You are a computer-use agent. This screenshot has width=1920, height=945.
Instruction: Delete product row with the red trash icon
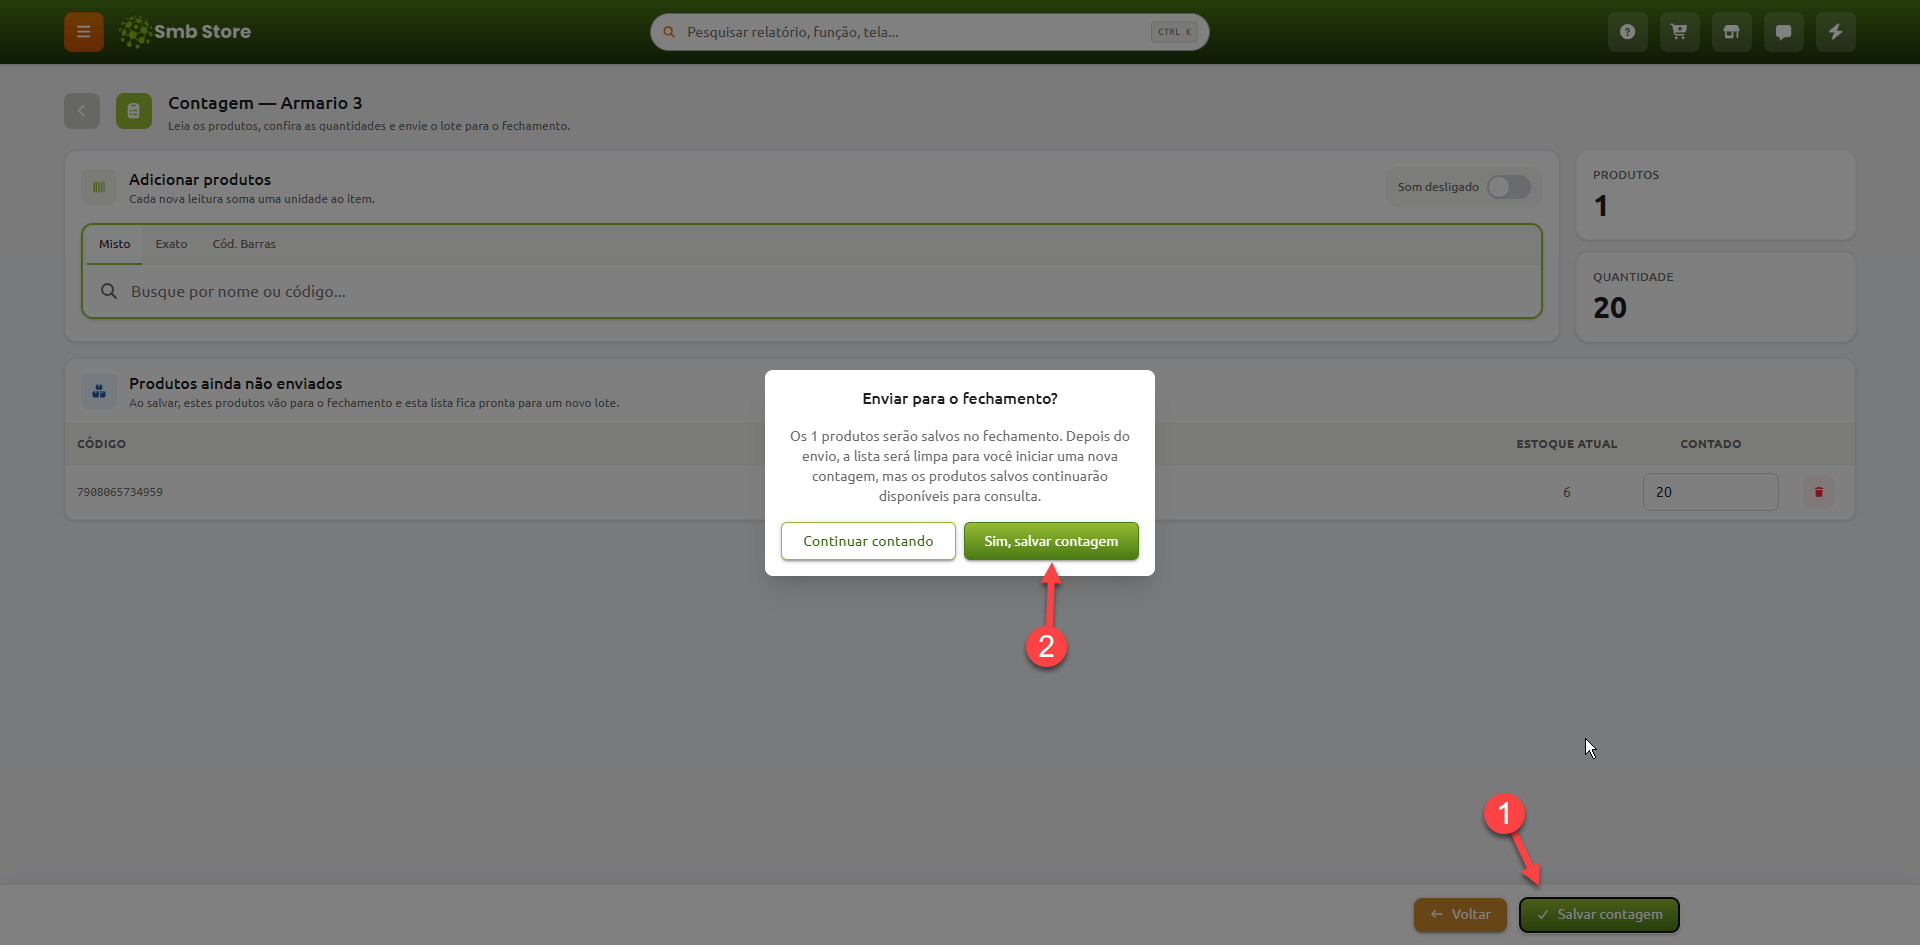click(x=1818, y=492)
